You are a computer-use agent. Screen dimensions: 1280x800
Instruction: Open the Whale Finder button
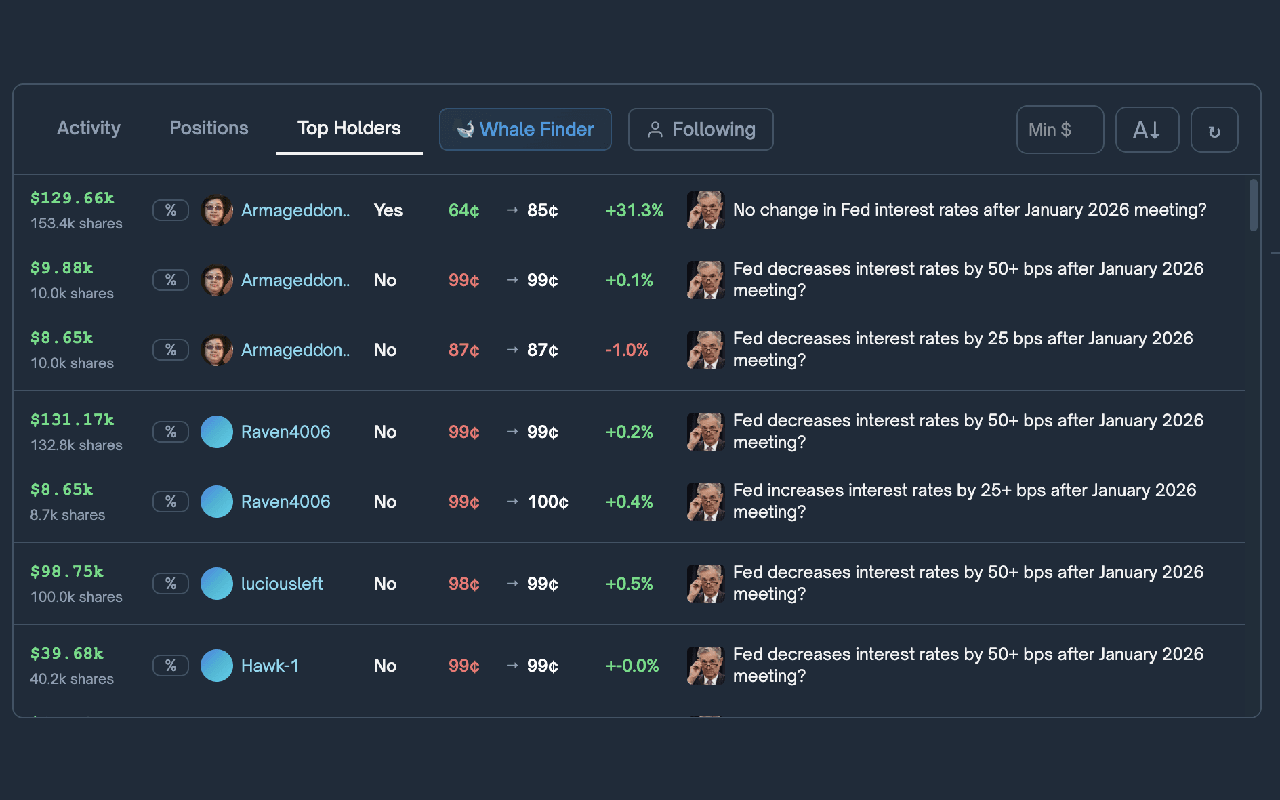[x=525, y=130]
